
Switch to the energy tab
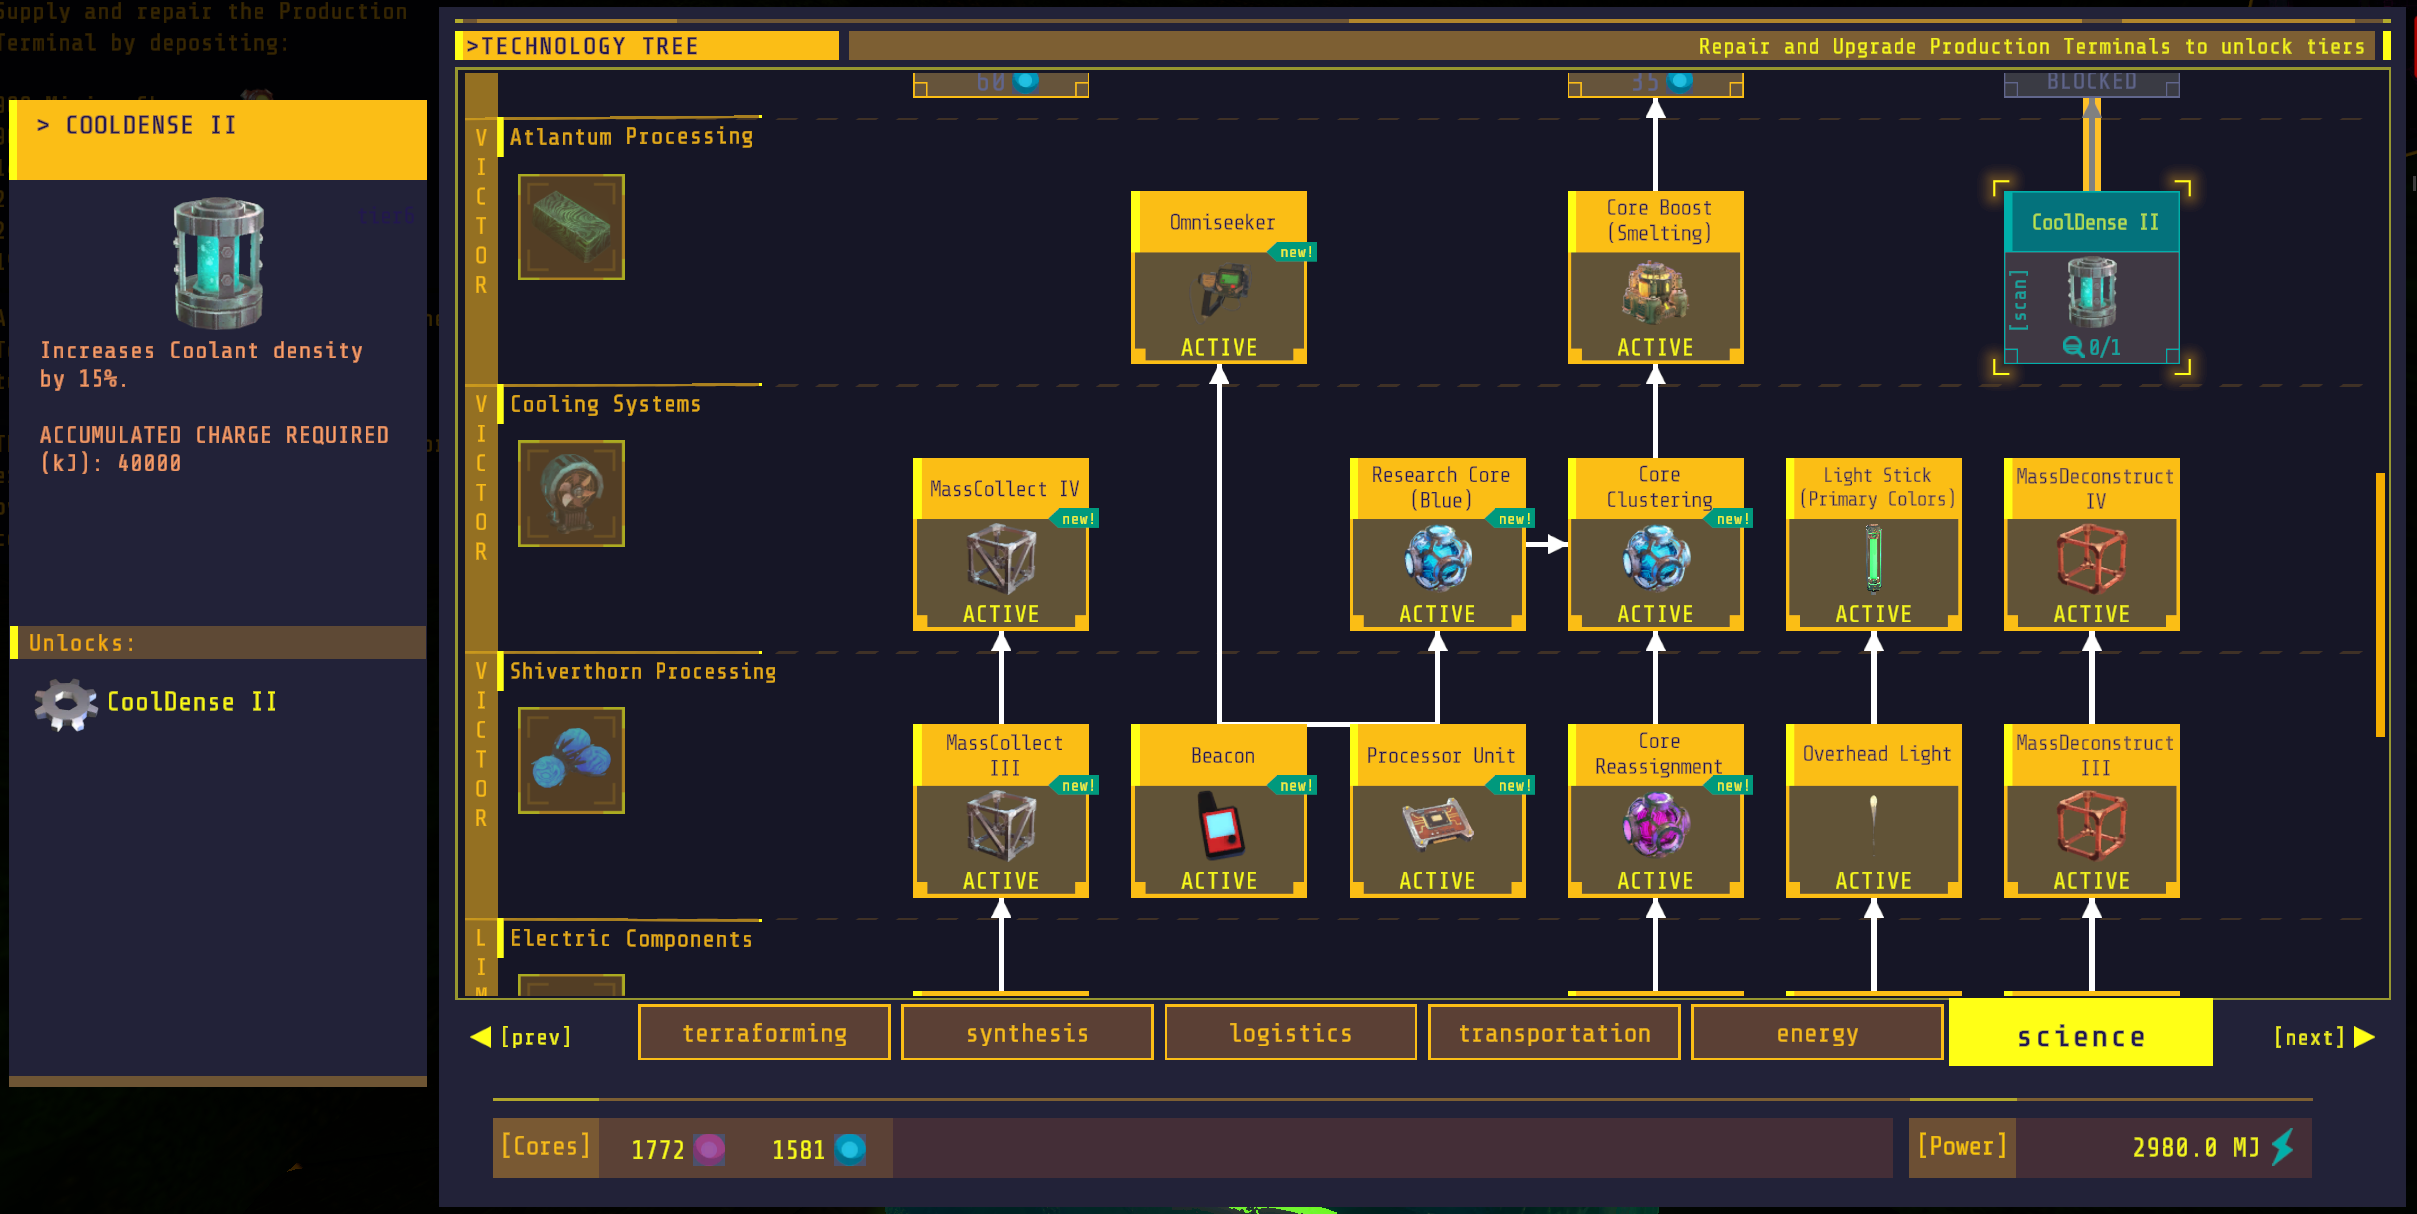click(x=1817, y=1032)
